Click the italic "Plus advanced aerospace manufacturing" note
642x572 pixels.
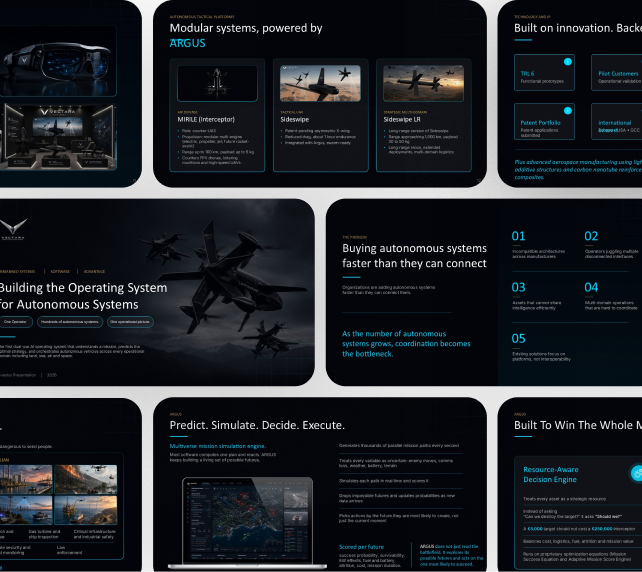[578, 170]
